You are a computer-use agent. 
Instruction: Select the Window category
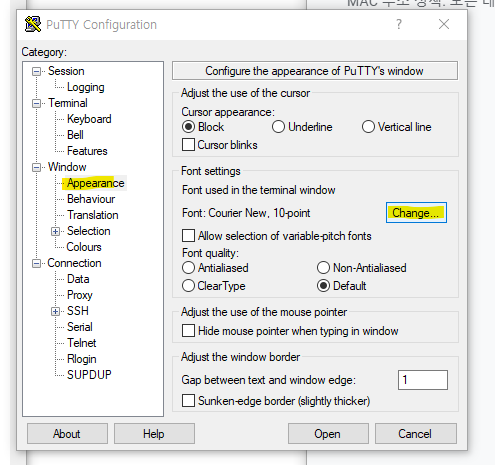point(67,167)
